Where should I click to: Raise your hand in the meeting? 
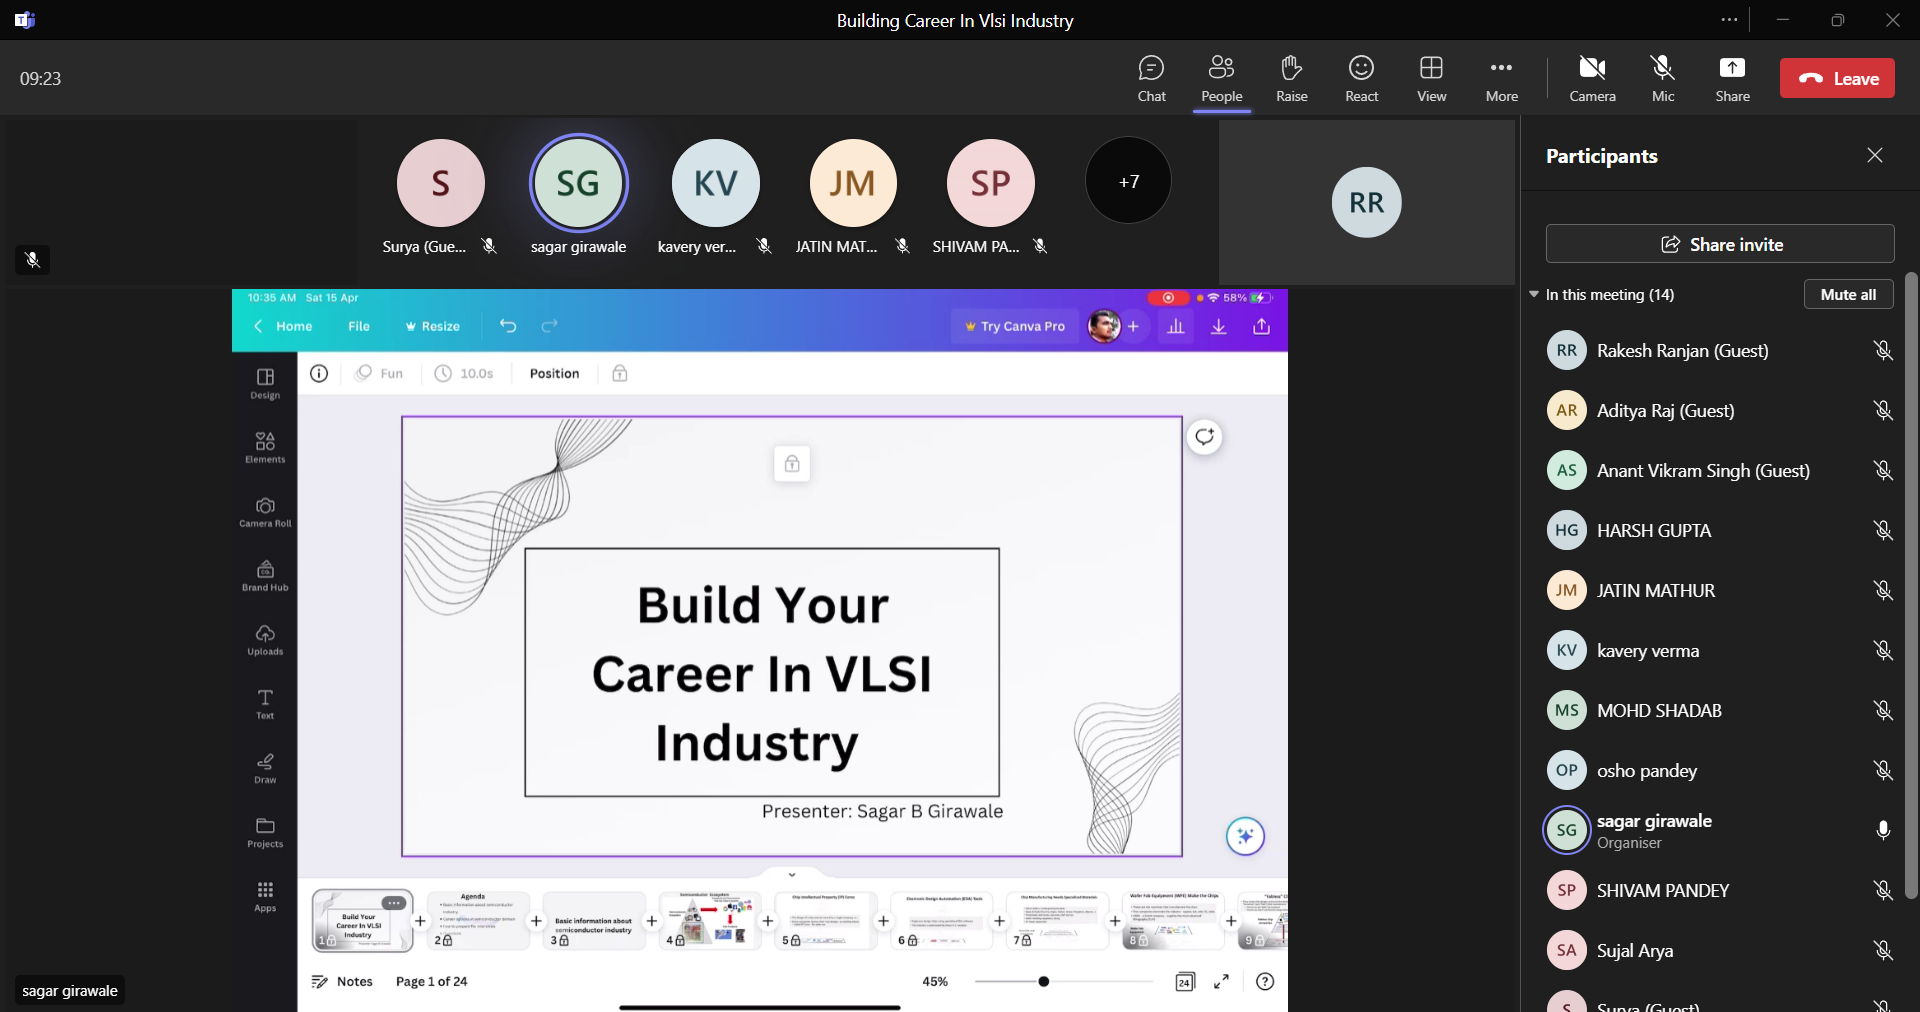tap(1291, 79)
